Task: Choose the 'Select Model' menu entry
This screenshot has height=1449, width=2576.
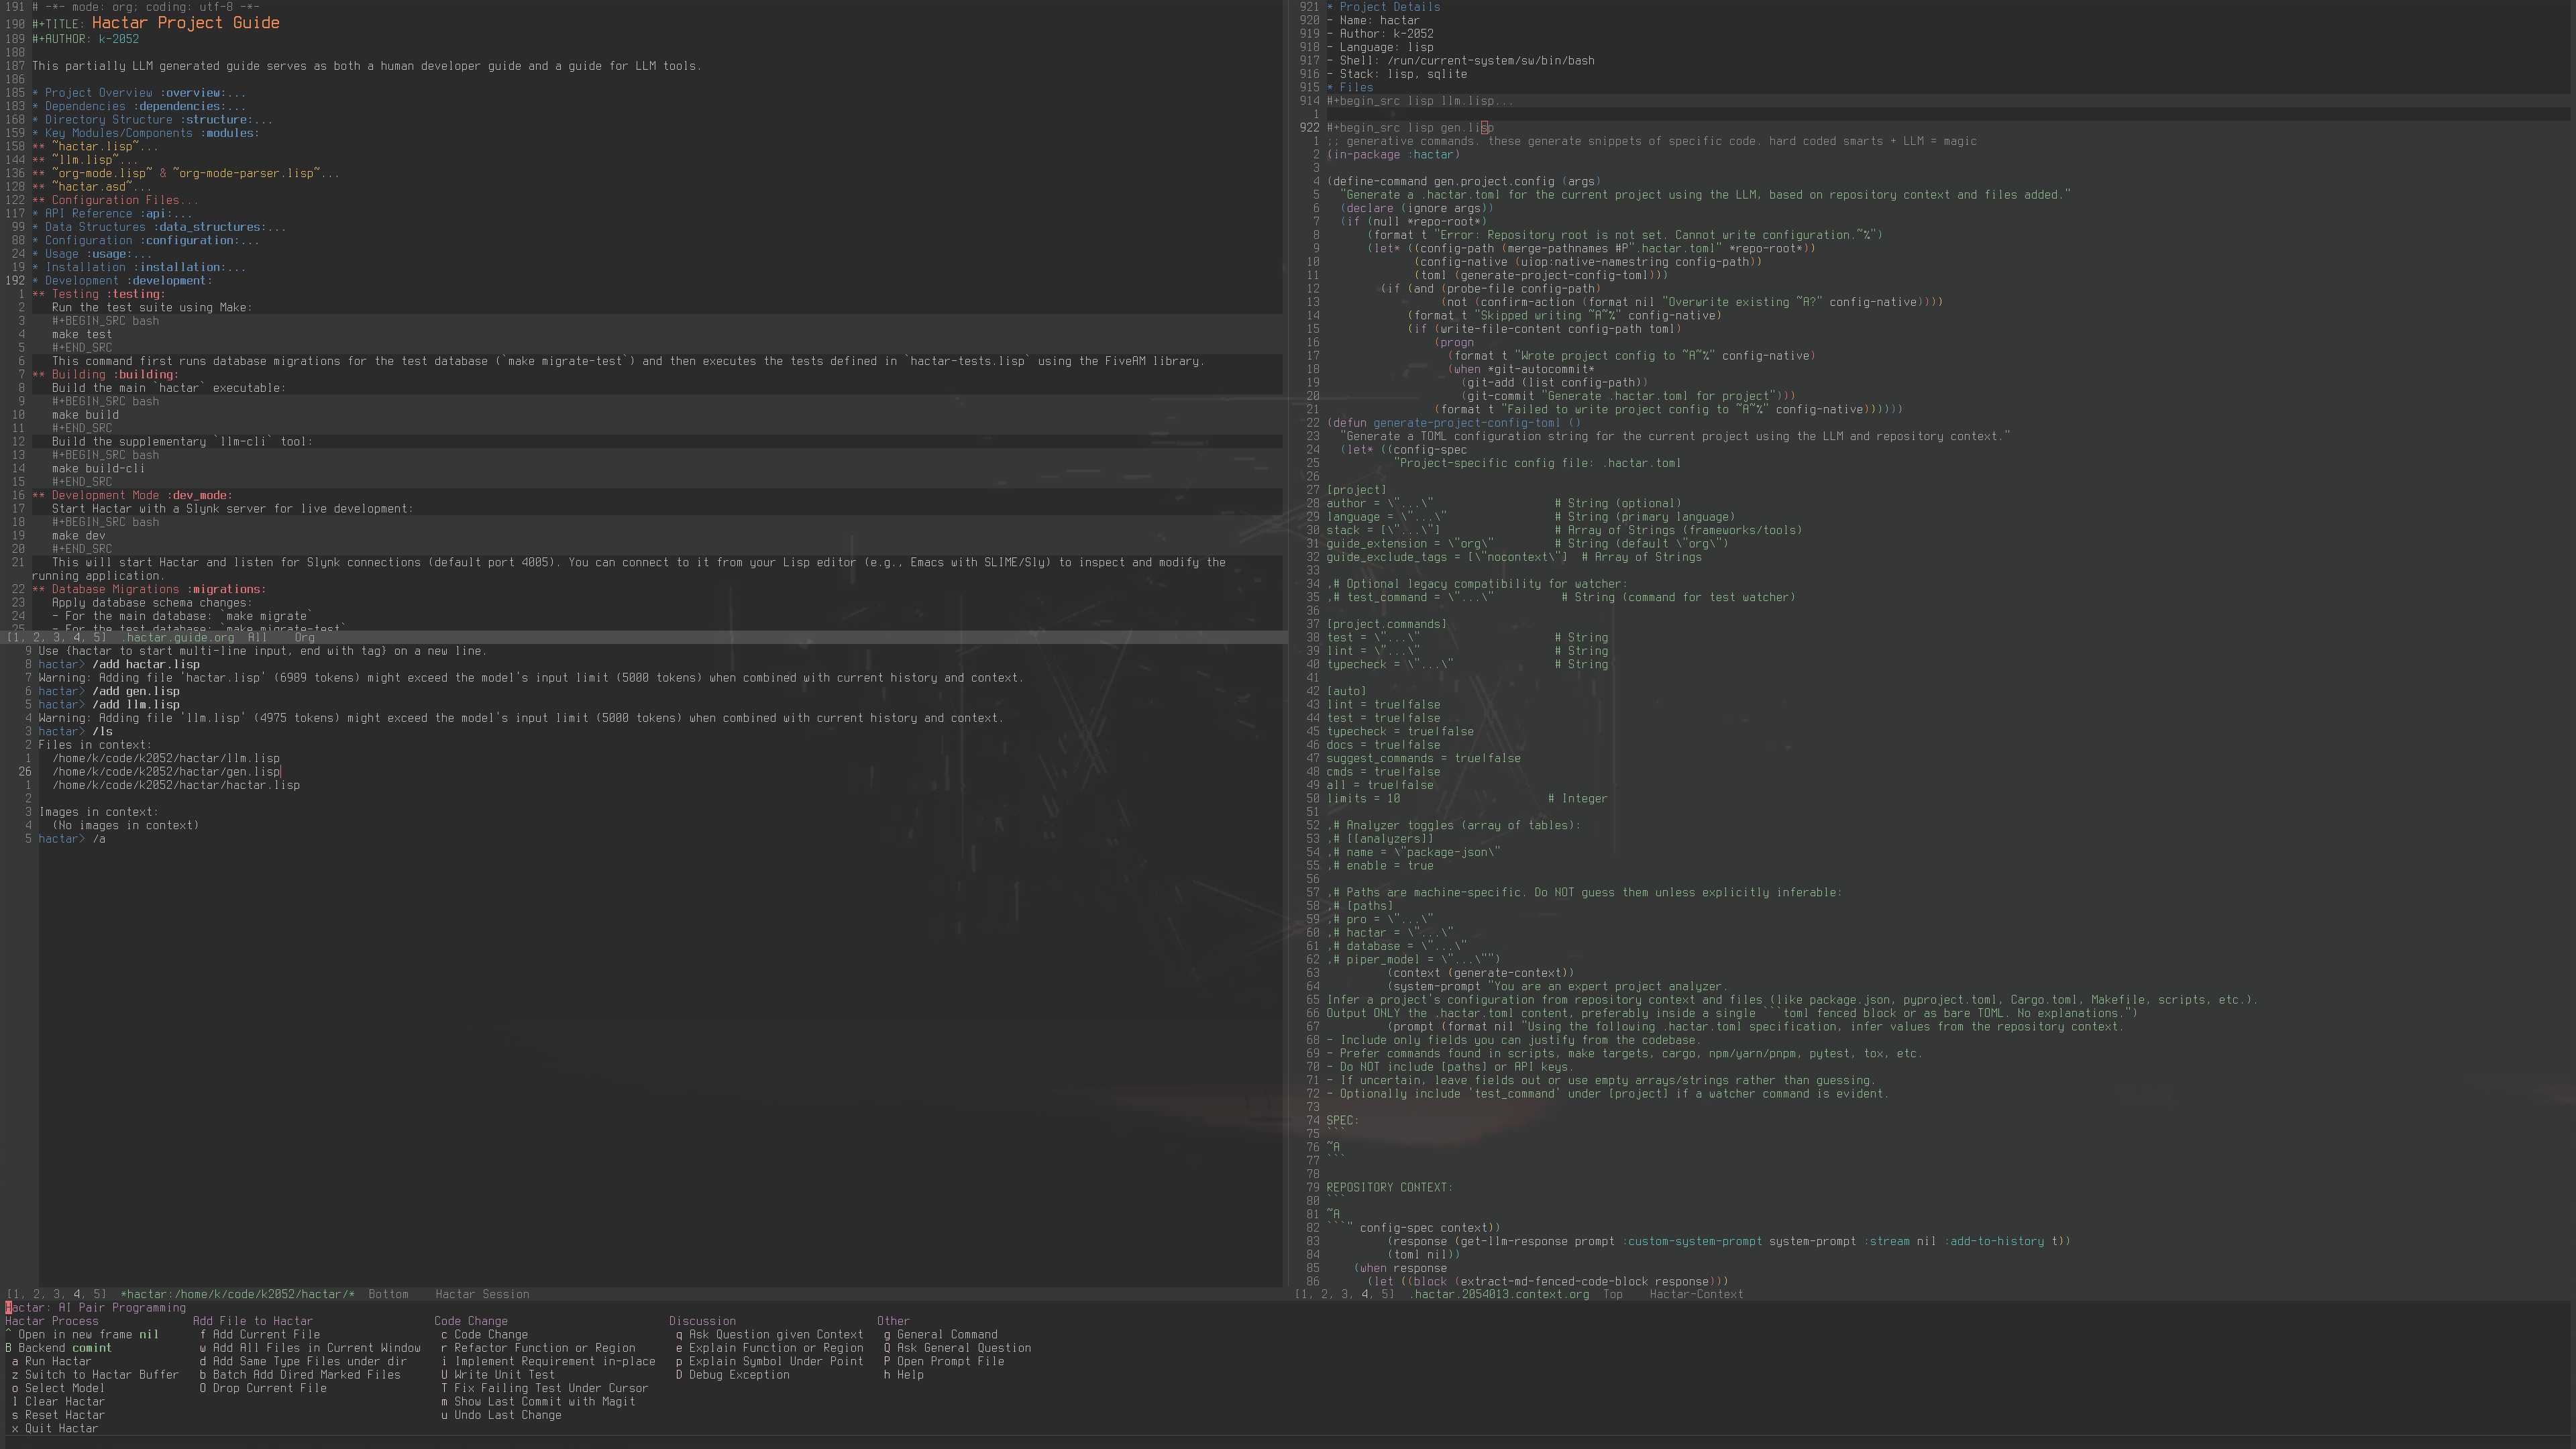Action: pos(64,1388)
